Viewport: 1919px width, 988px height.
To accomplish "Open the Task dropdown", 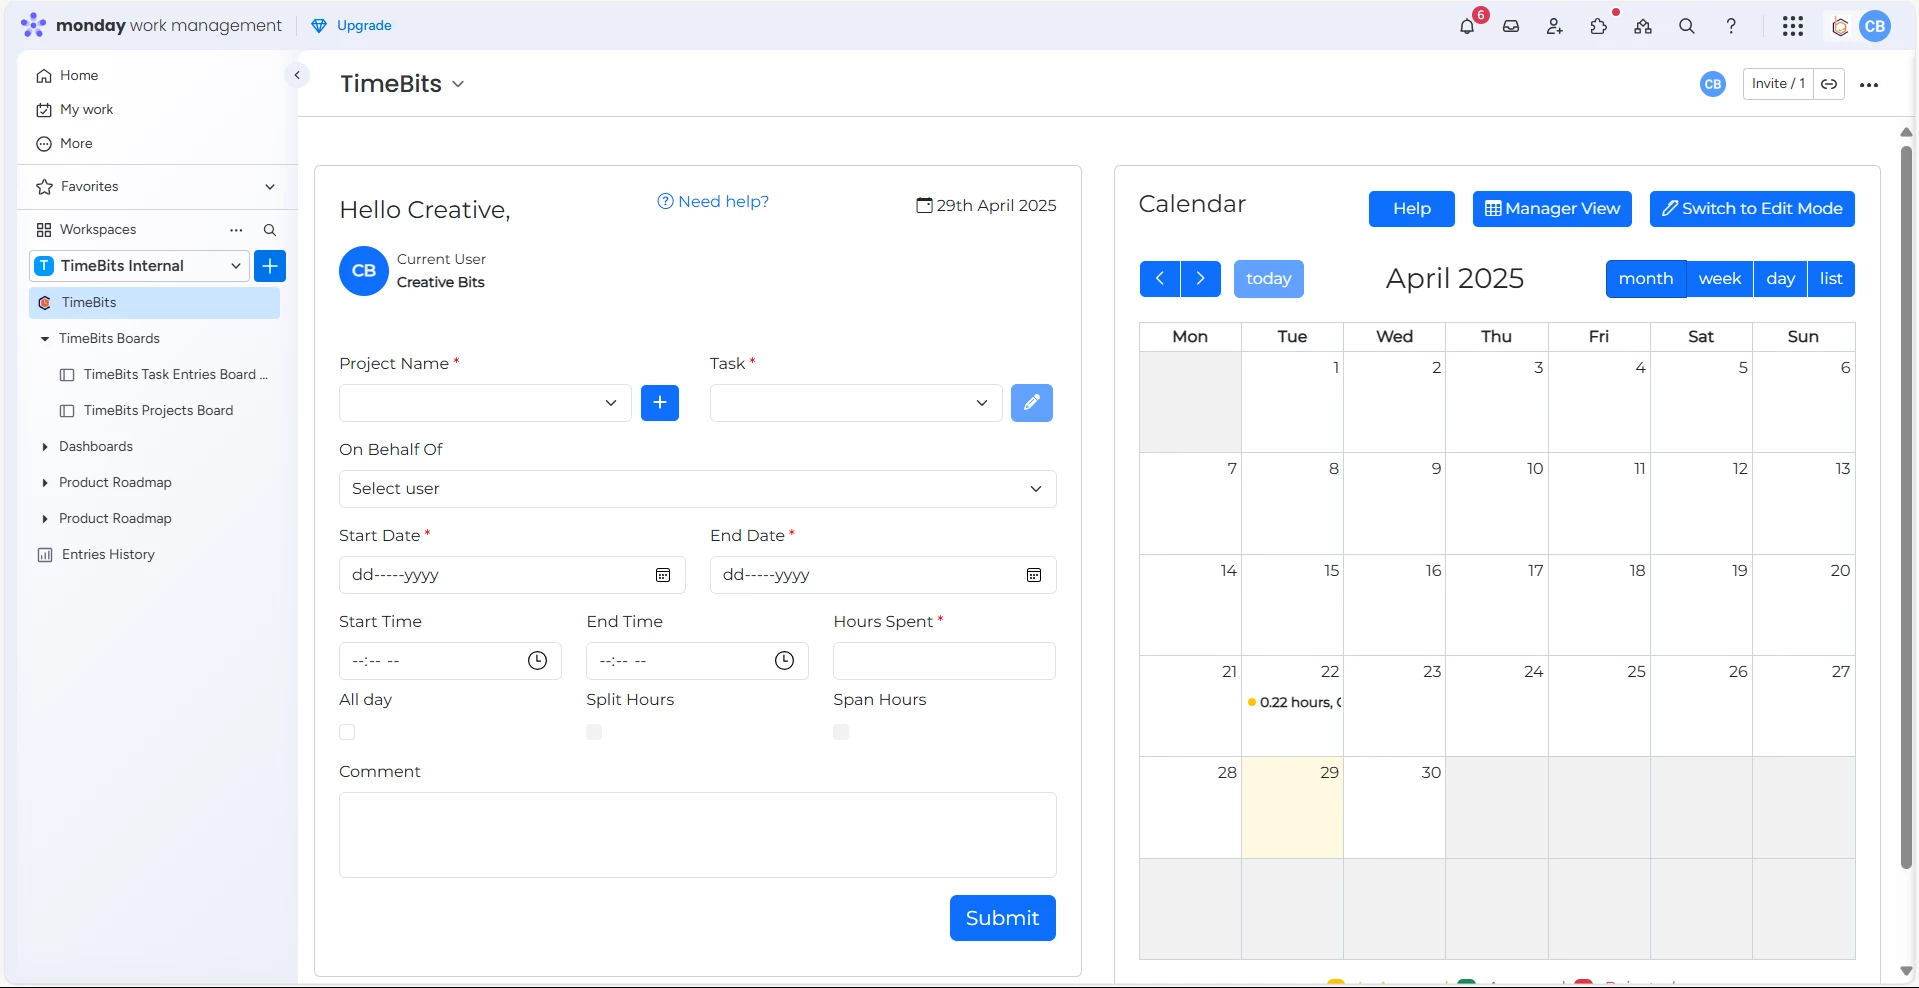I will coord(856,403).
